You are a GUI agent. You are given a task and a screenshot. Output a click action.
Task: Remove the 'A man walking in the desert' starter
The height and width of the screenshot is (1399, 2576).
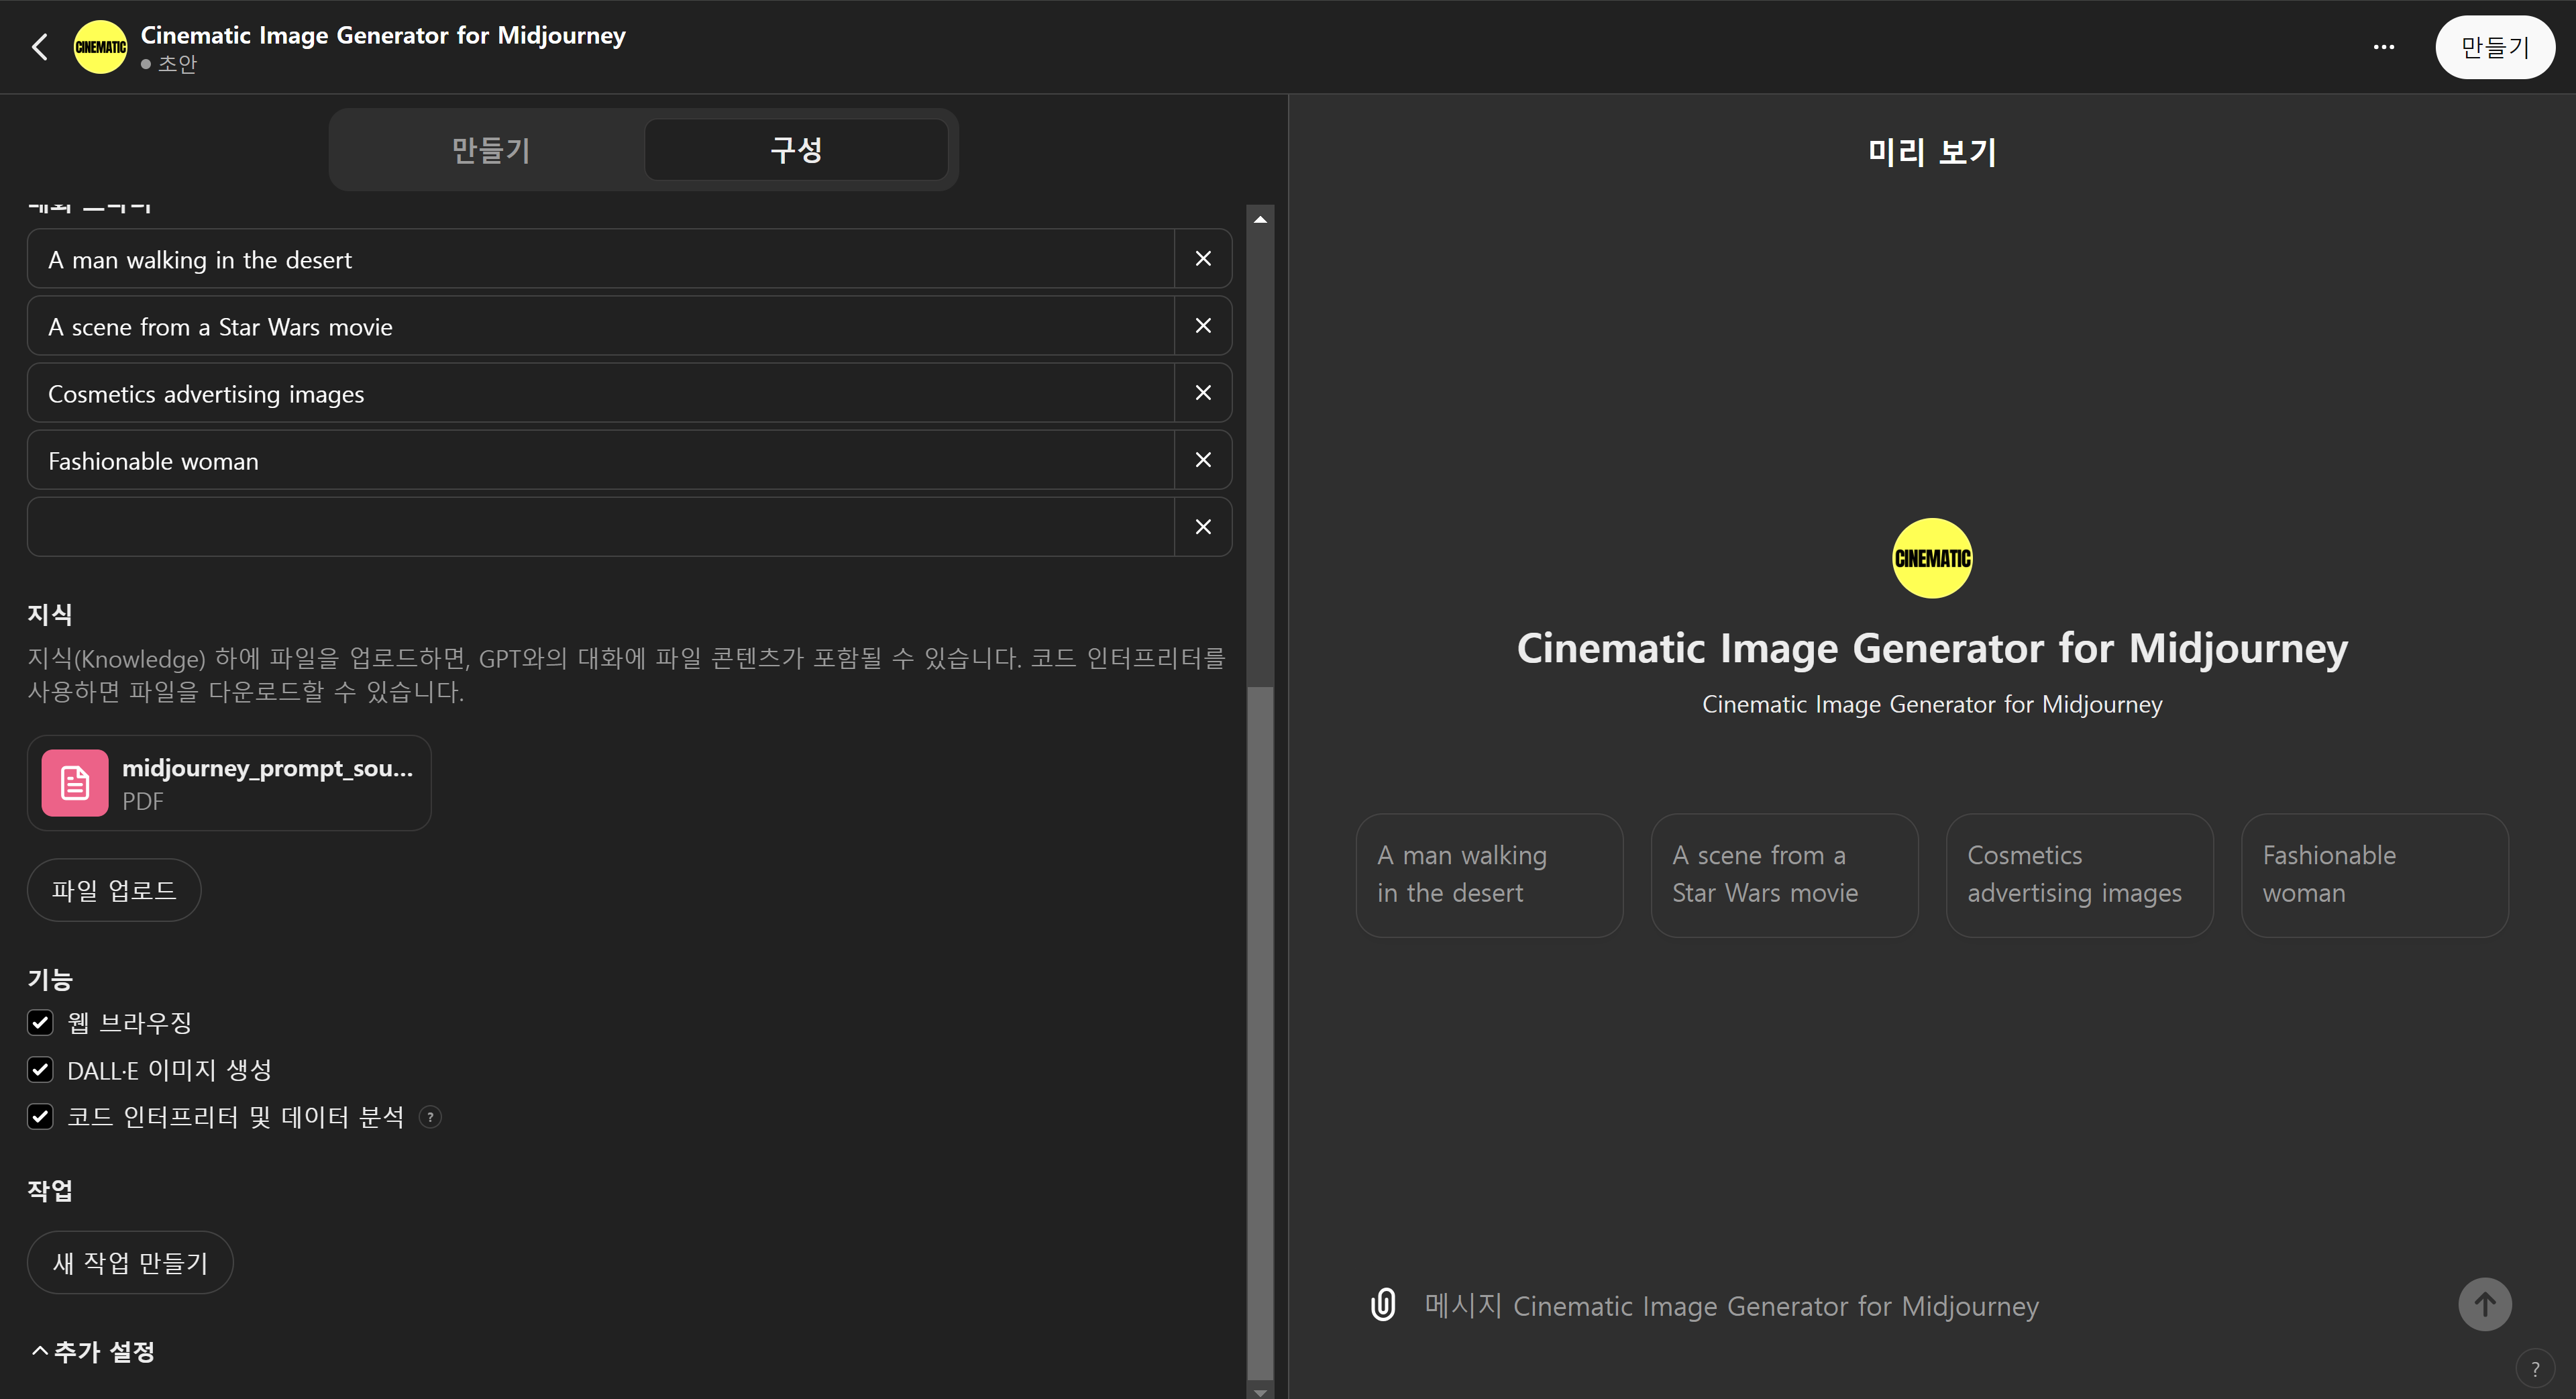(x=1203, y=259)
